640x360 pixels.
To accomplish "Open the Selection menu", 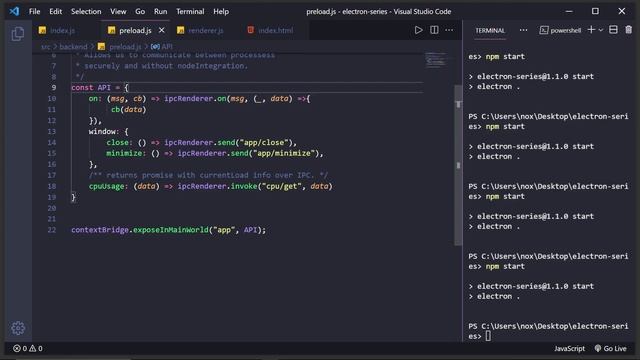I will [86, 11].
